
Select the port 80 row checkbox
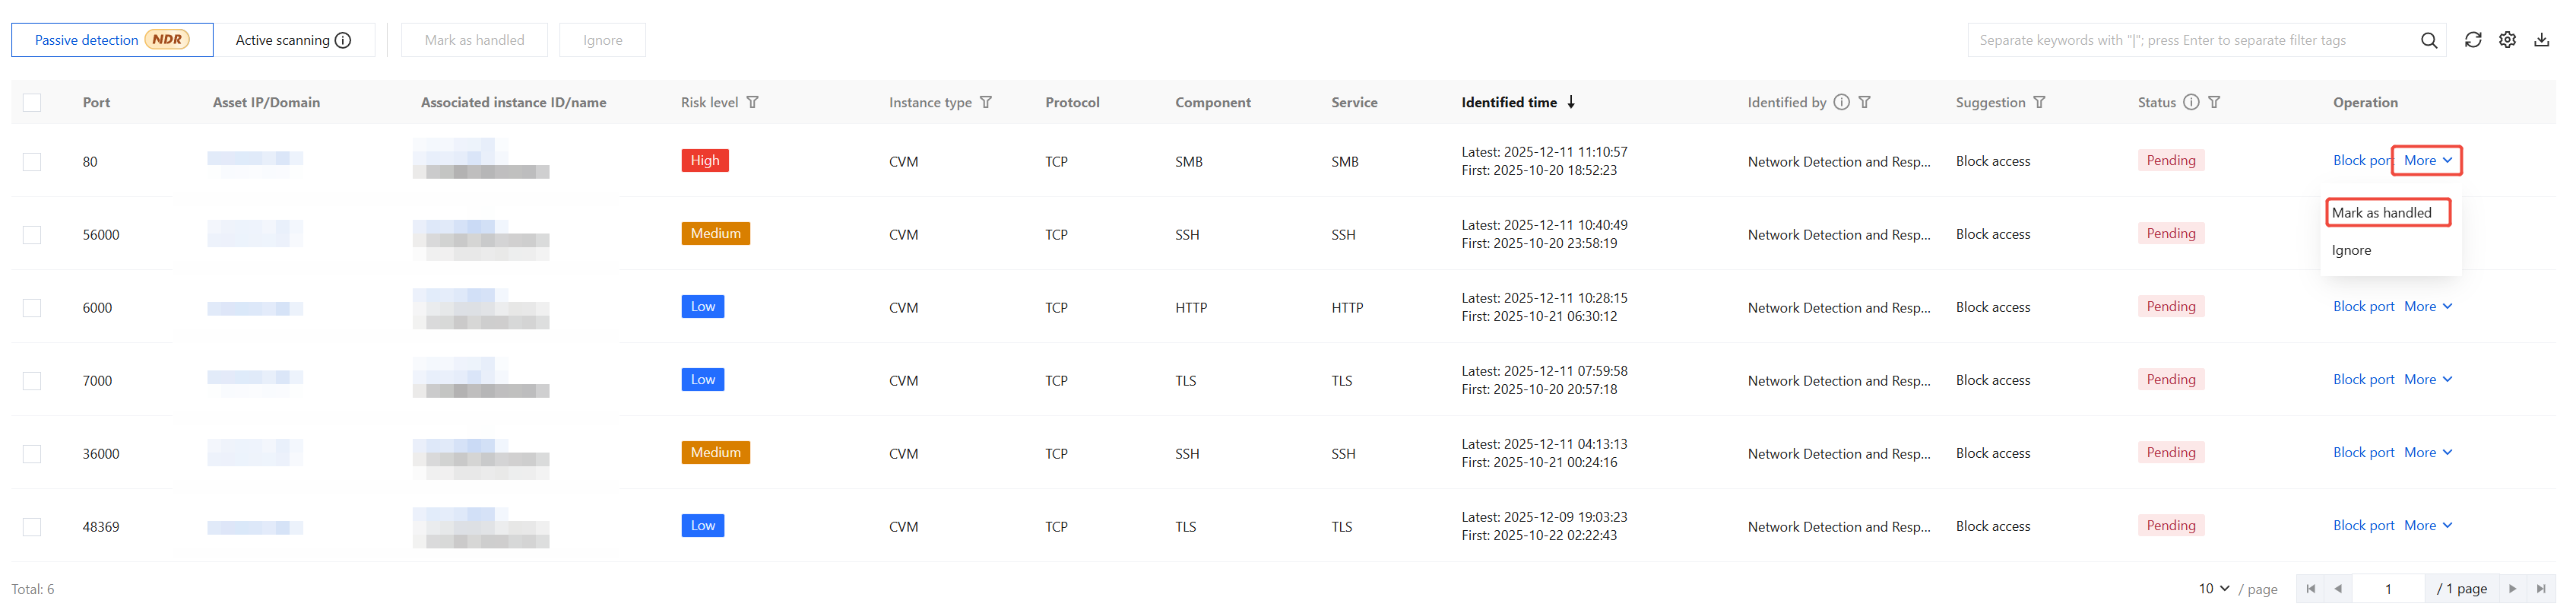(x=32, y=162)
